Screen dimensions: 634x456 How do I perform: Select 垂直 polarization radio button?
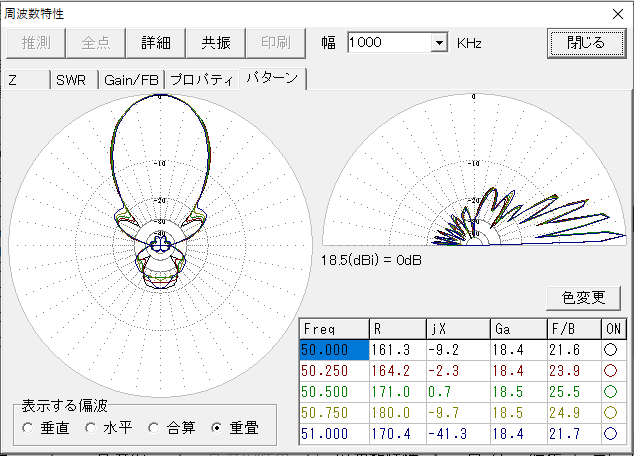tap(27, 428)
